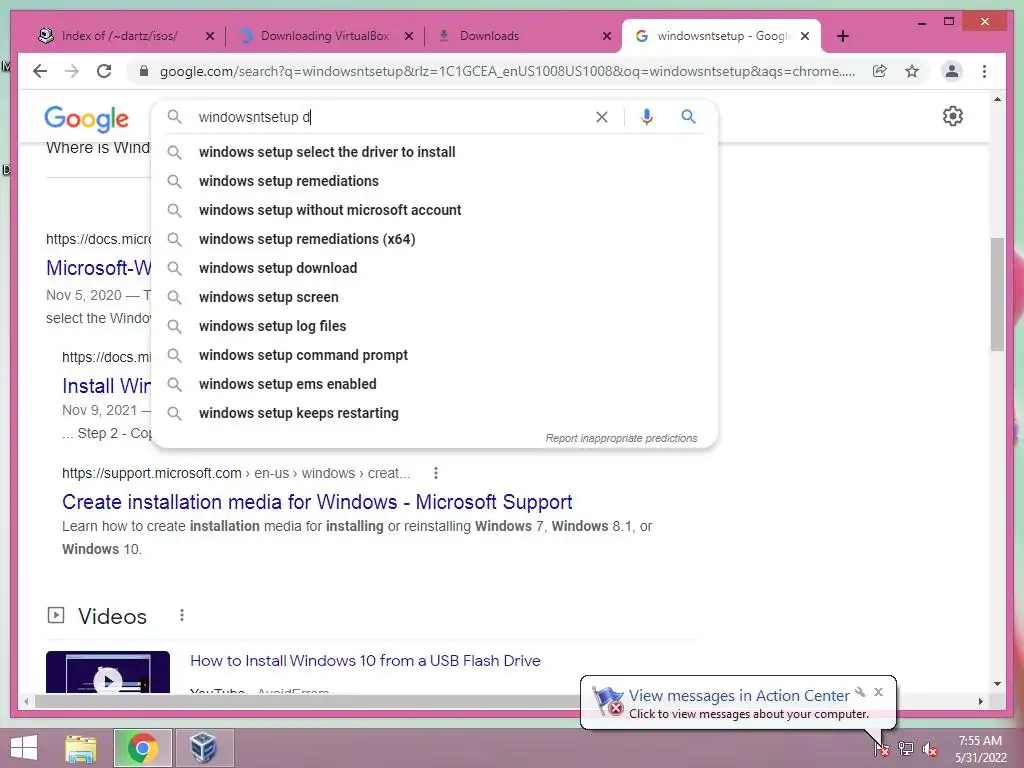Open View messages in Action Center
This screenshot has width=1024, height=768.
[739, 696]
